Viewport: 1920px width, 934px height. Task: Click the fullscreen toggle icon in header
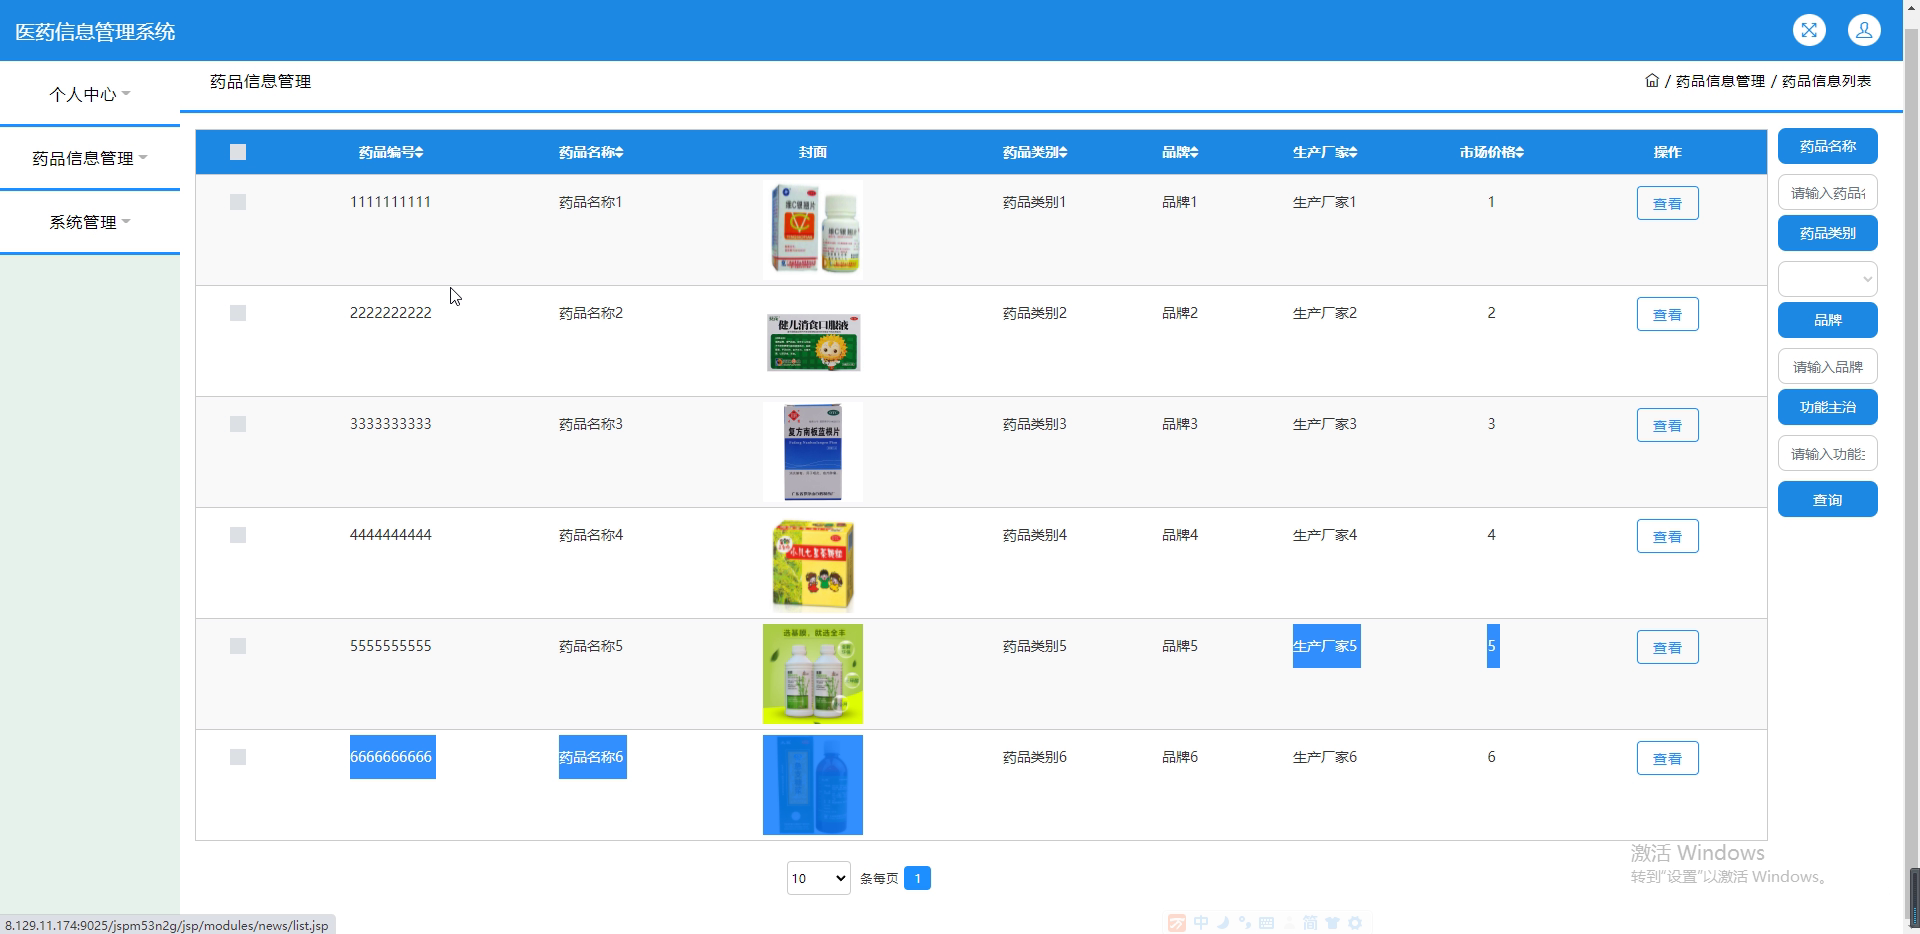coord(1809,30)
